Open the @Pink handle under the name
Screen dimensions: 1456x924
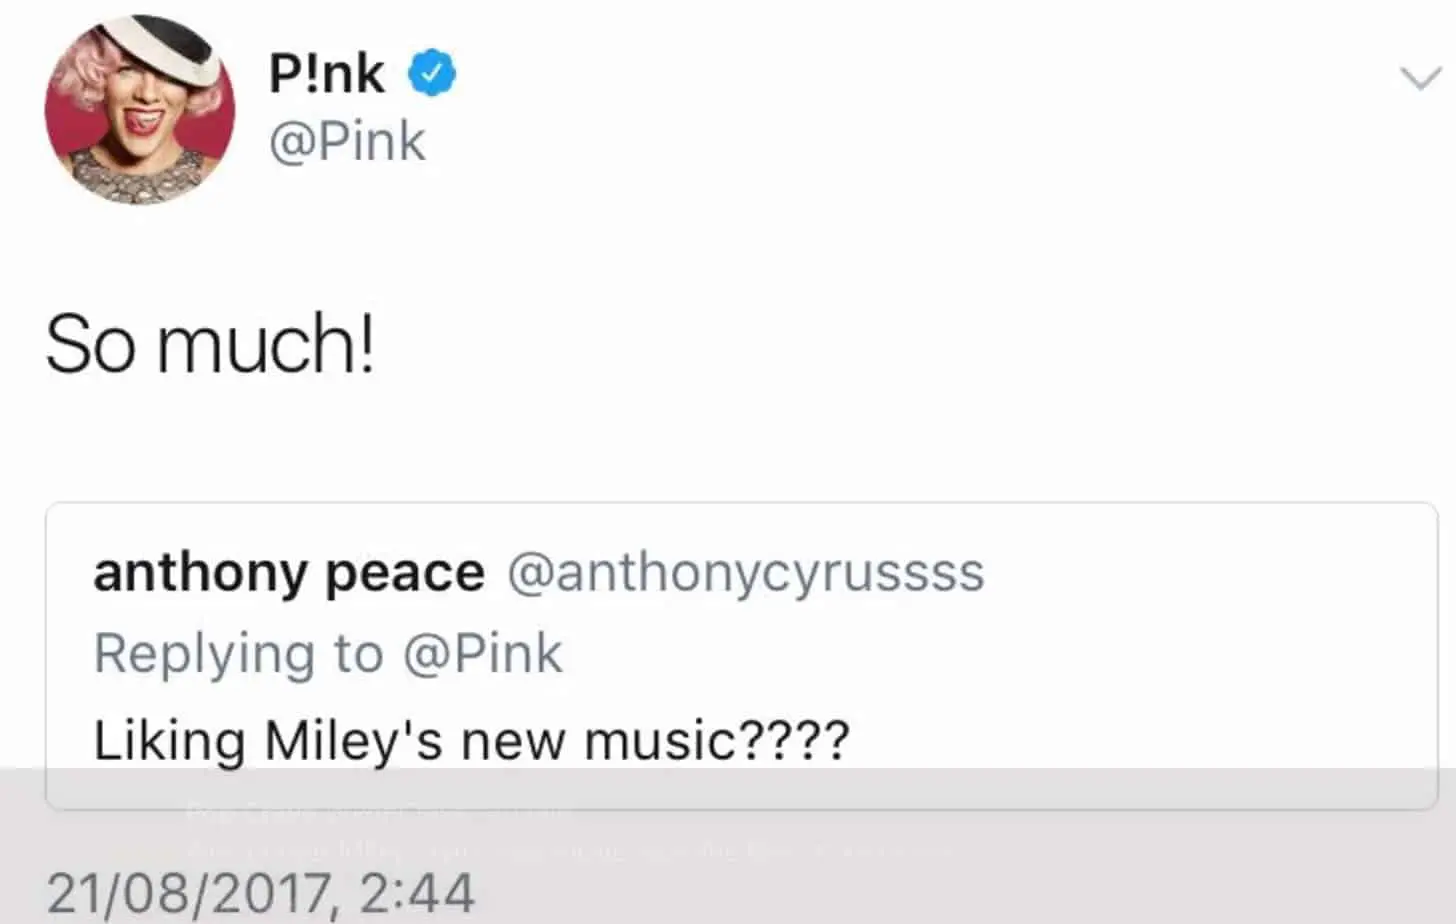347,141
